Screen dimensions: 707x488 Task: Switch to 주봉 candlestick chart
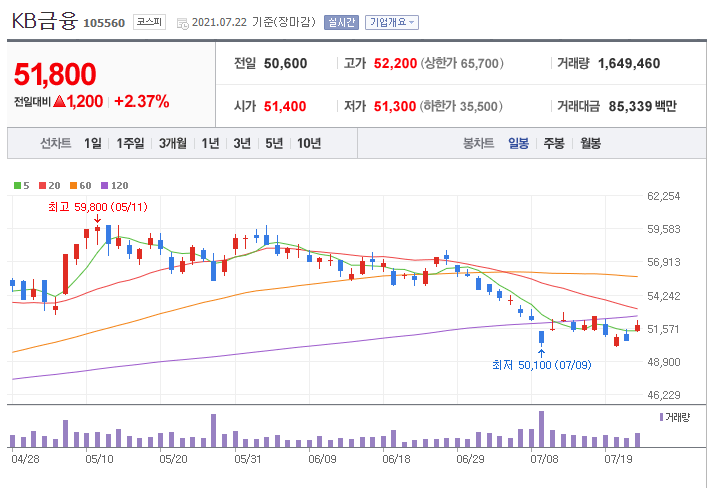click(x=554, y=143)
